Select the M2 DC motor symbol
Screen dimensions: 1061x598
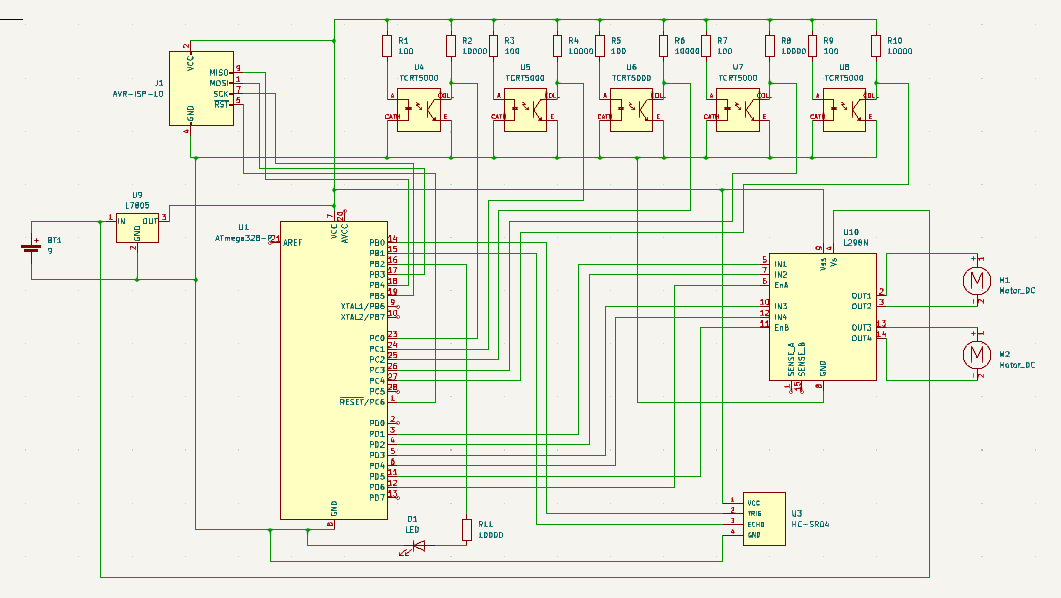[x=974, y=354]
